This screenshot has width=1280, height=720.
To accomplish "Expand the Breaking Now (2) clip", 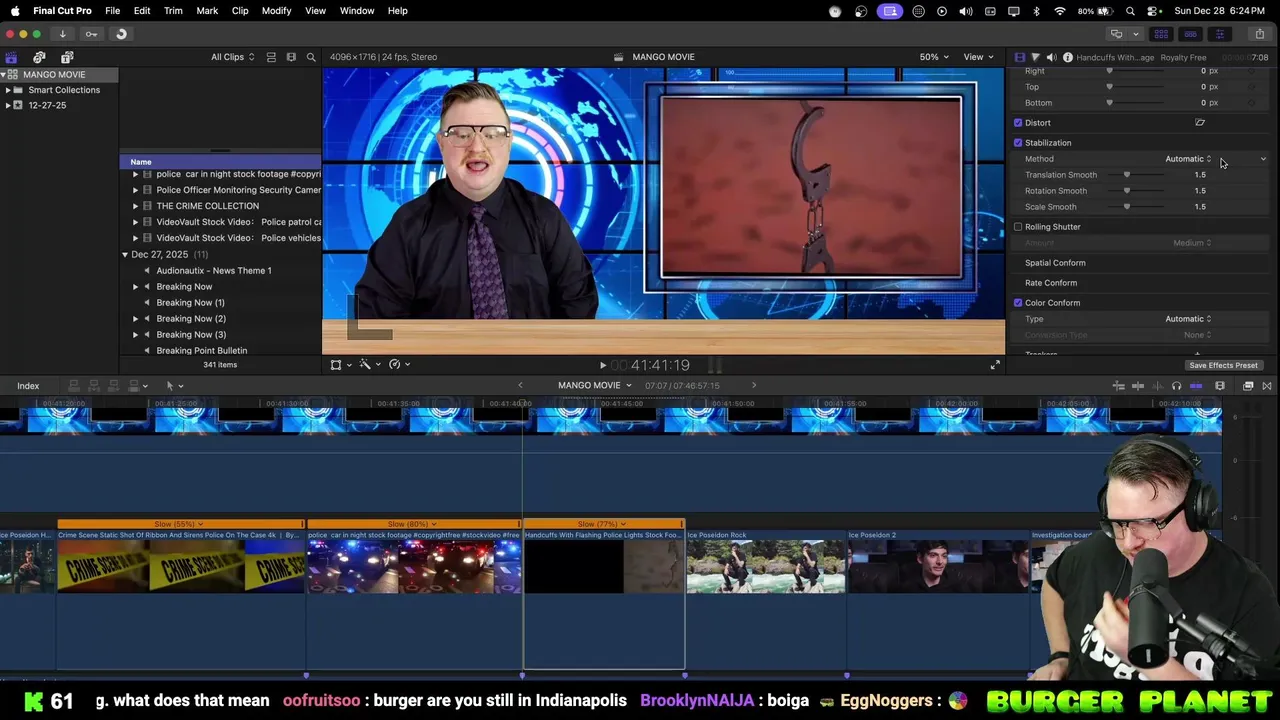I will [136, 319].
